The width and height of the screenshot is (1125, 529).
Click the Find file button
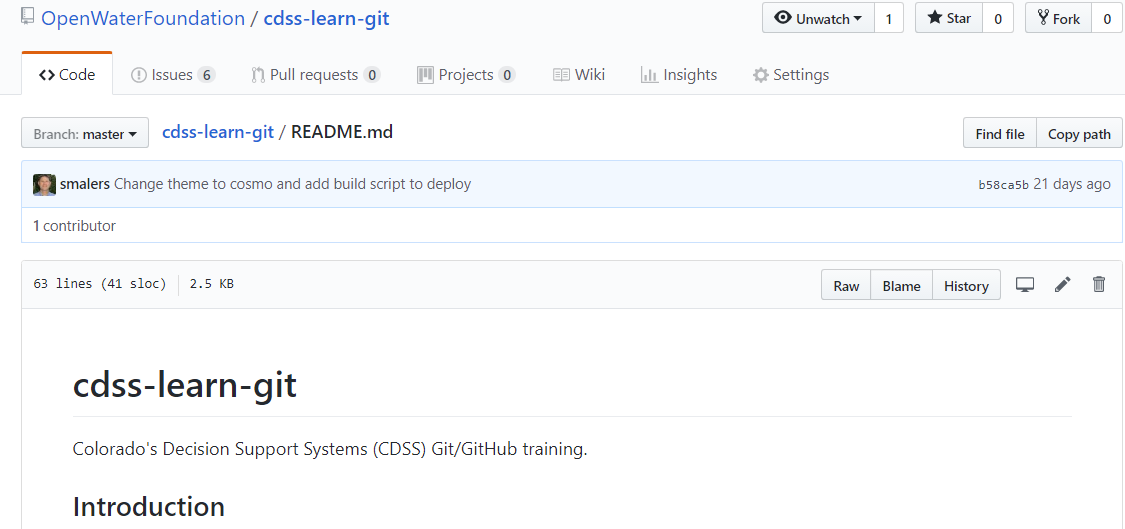click(x=999, y=134)
